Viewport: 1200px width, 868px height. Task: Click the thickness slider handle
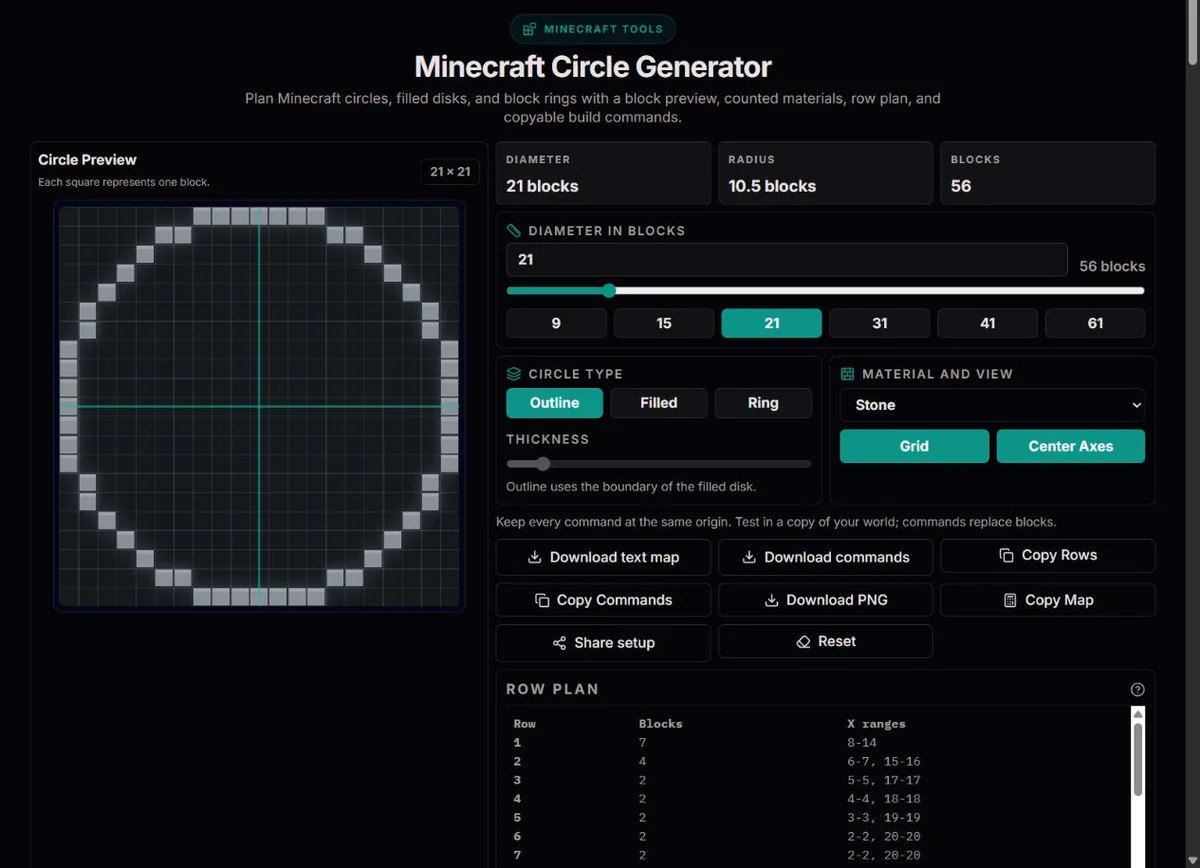543,464
